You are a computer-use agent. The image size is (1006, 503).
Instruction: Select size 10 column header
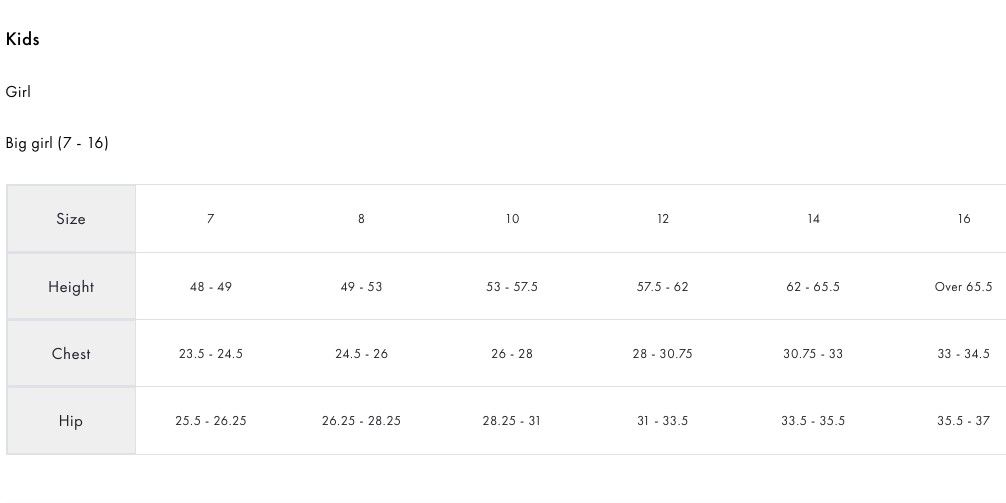(x=512, y=219)
